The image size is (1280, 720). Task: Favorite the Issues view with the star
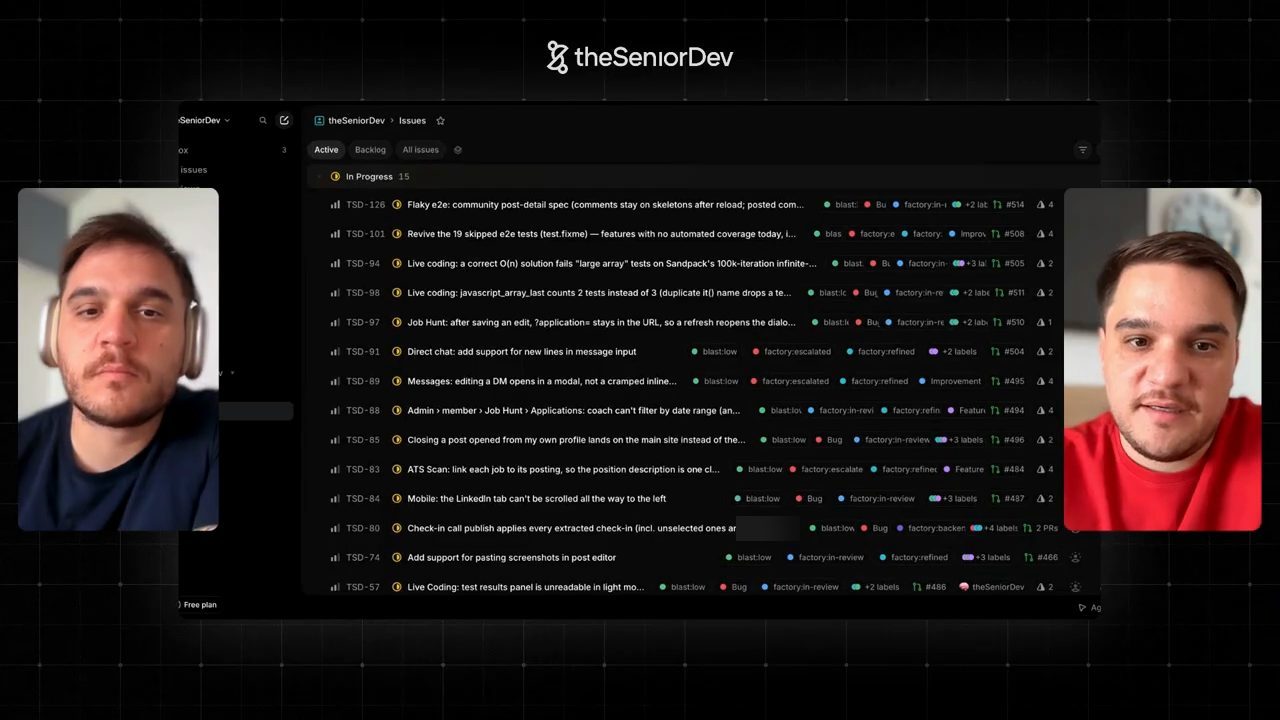tap(440, 121)
